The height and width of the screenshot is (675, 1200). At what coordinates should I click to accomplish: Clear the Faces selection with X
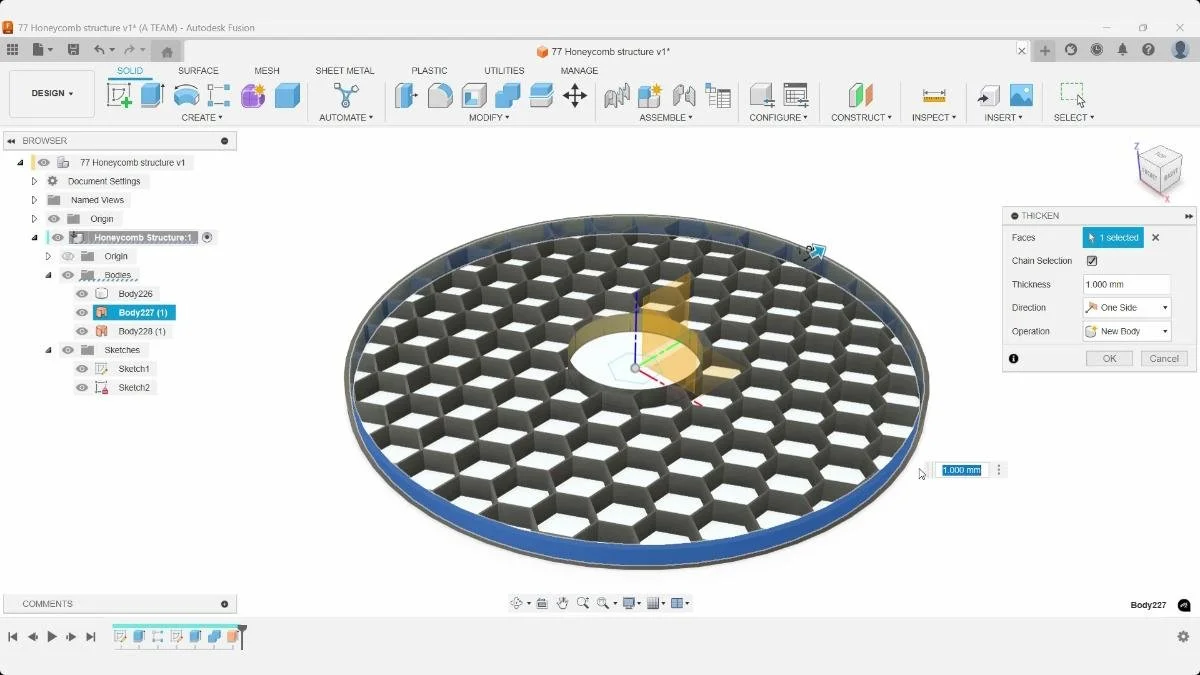(x=1156, y=238)
